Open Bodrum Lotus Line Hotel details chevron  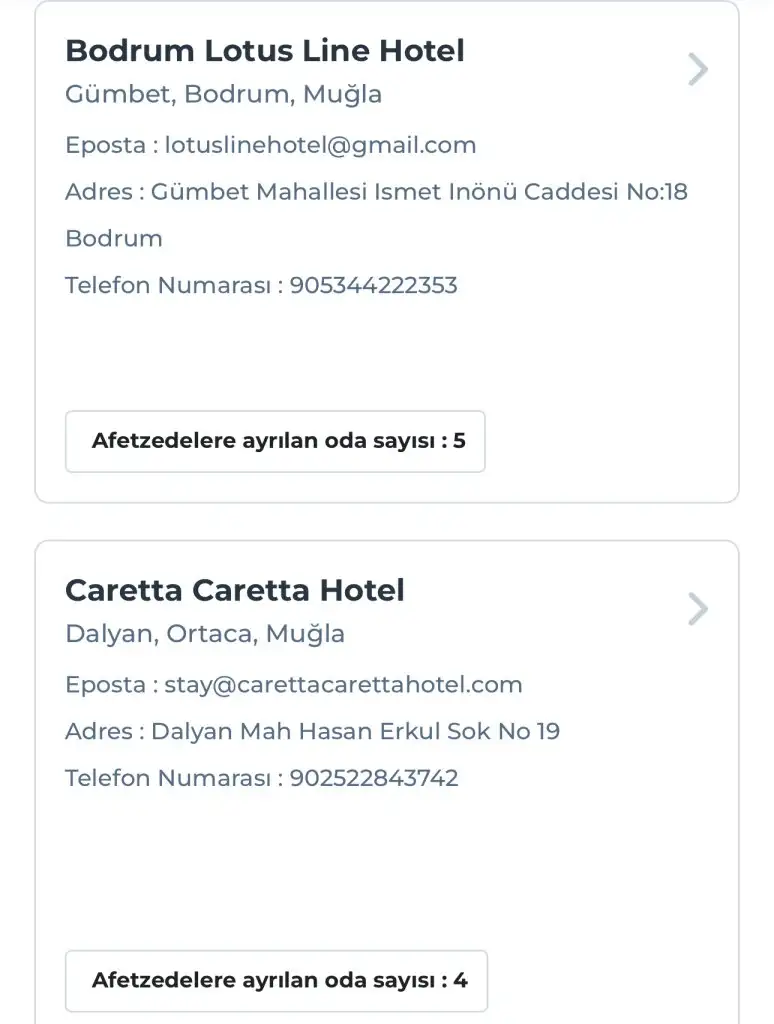pyautogui.click(x=698, y=70)
